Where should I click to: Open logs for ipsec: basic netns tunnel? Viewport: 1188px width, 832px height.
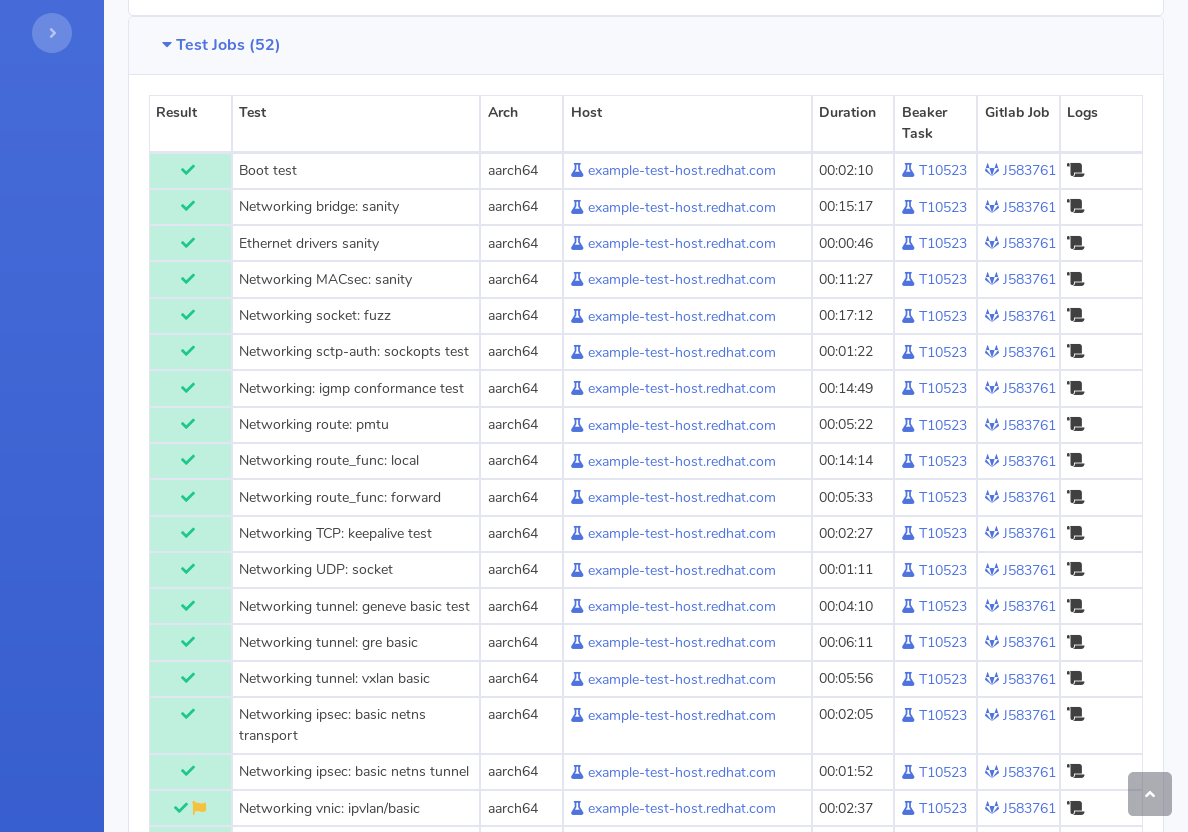point(1075,771)
